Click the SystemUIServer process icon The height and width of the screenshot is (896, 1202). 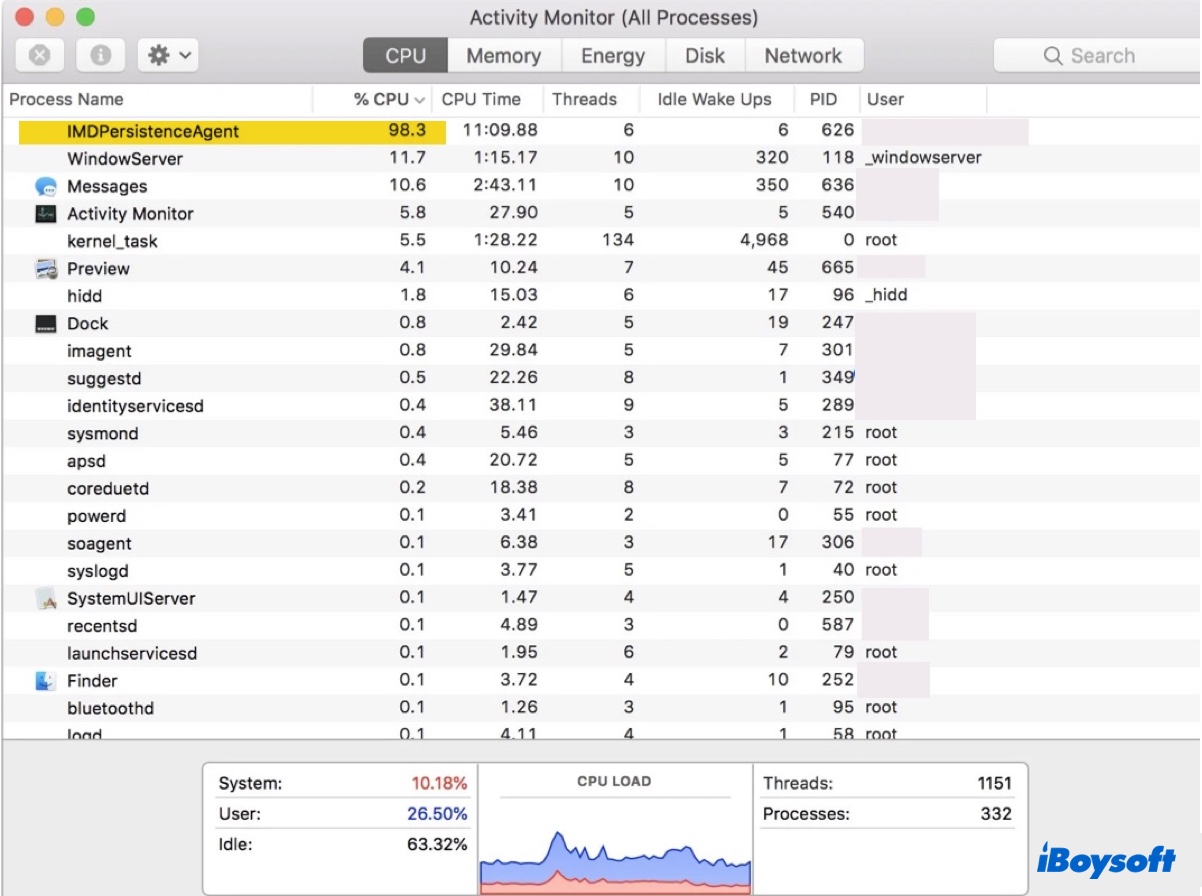[x=46, y=599]
